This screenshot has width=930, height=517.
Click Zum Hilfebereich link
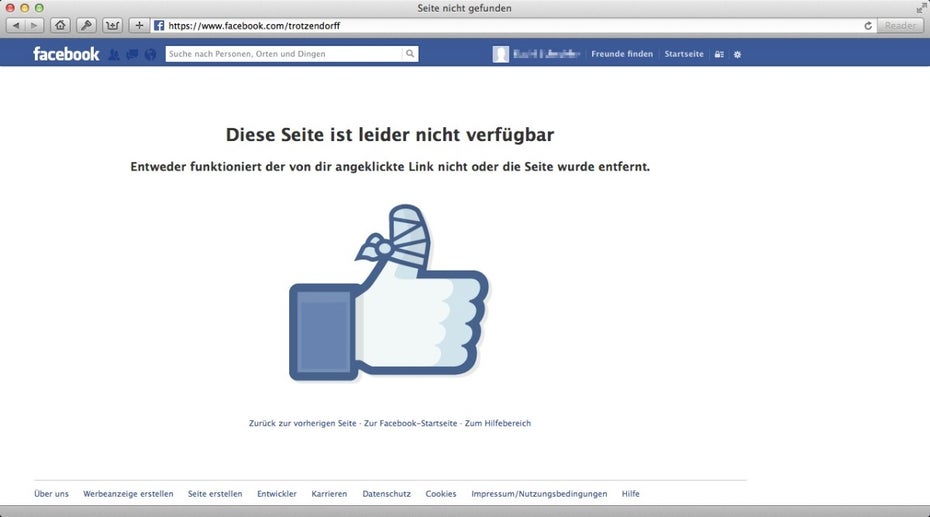click(498, 423)
